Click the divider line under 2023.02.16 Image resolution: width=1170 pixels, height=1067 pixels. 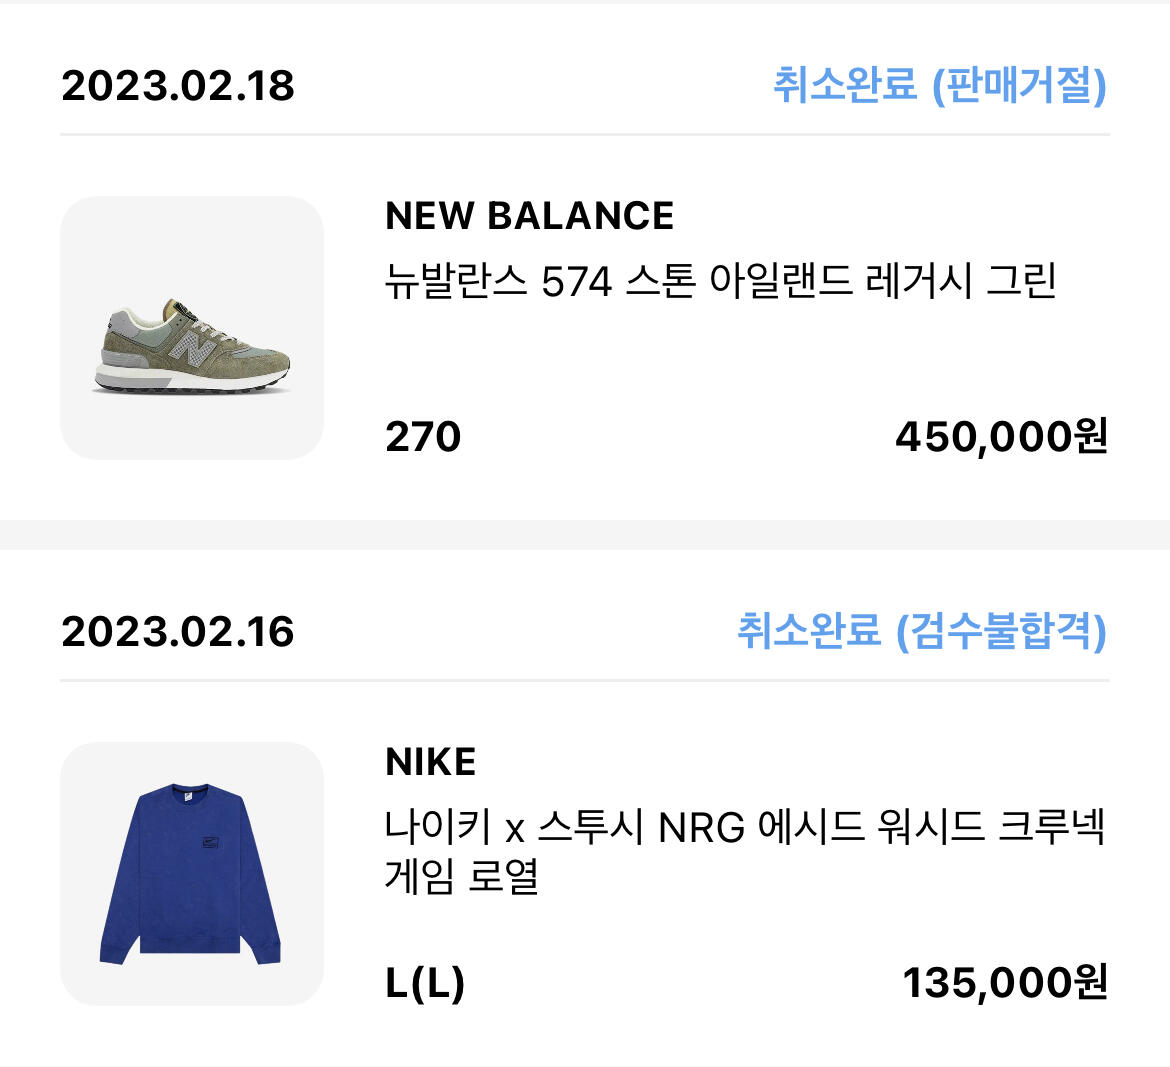(585, 680)
